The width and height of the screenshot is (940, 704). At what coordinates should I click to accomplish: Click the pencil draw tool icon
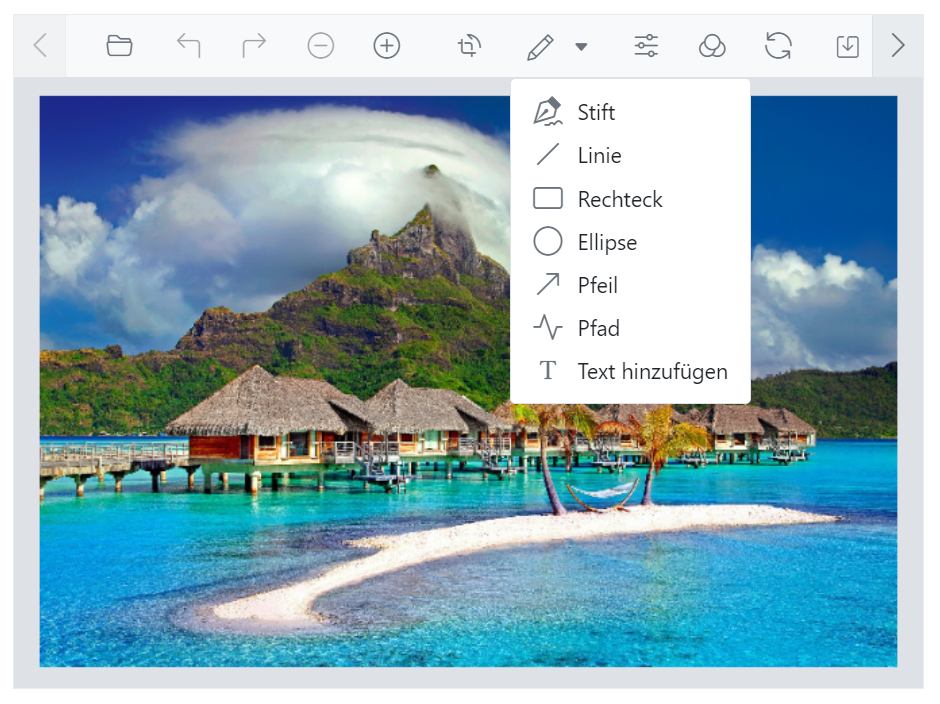click(x=540, y=46)
